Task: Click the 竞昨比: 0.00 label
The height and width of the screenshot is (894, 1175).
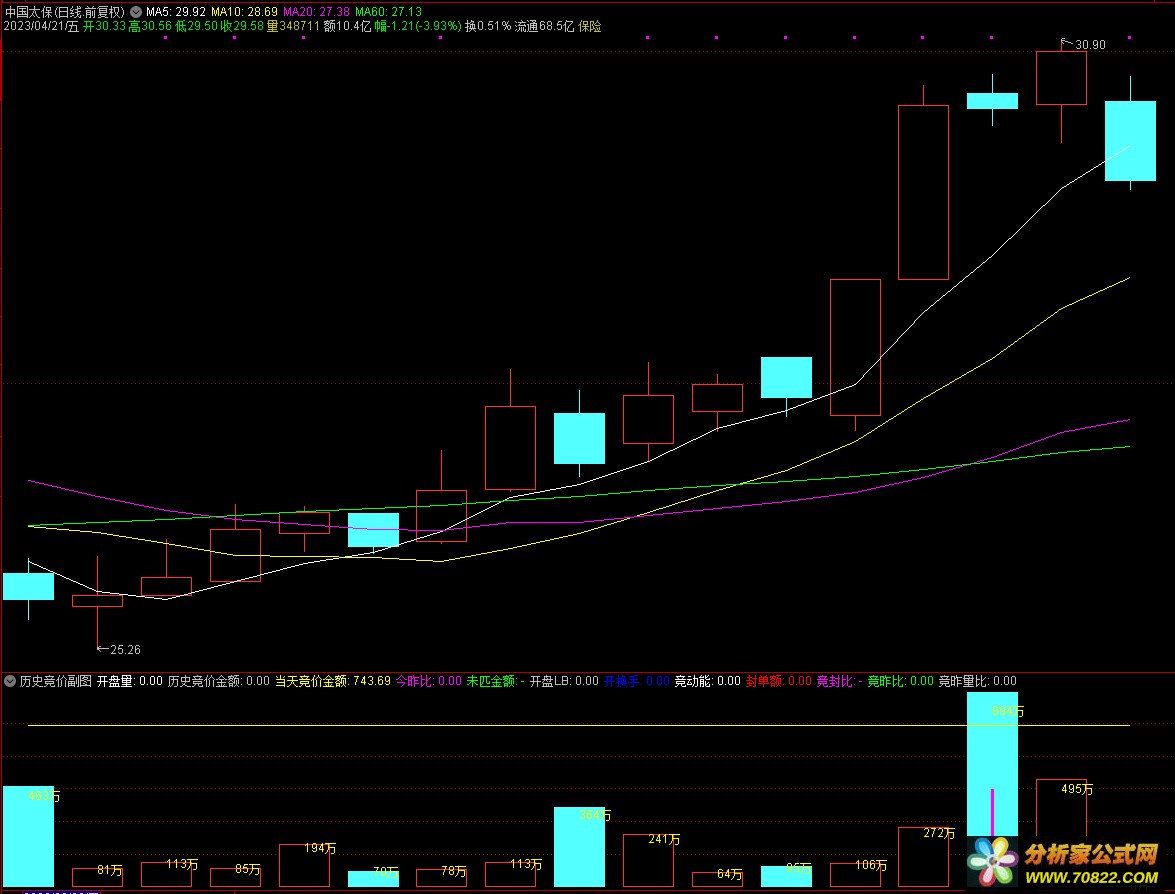Action: (900, 681)
